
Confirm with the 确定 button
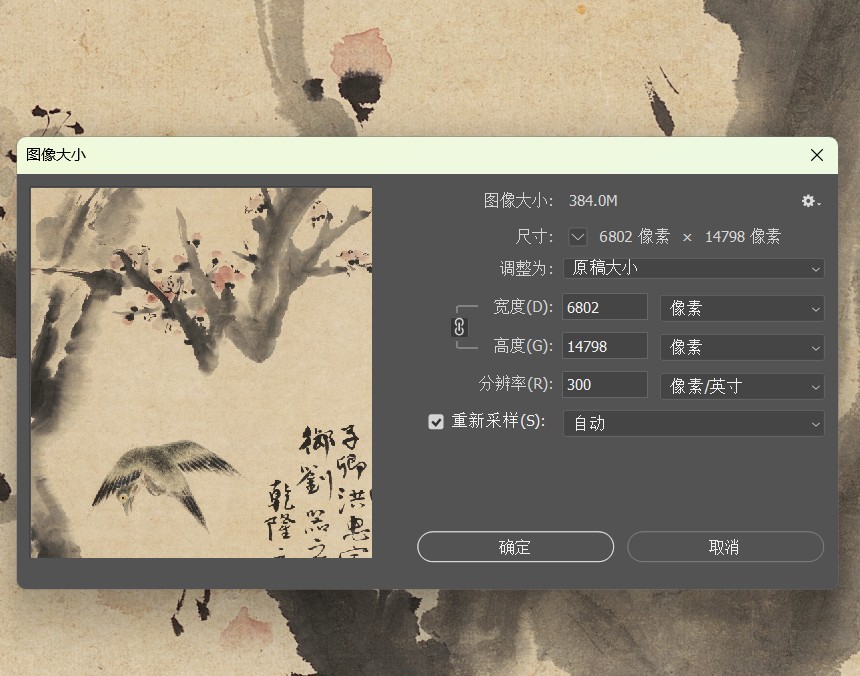(515, 547)
